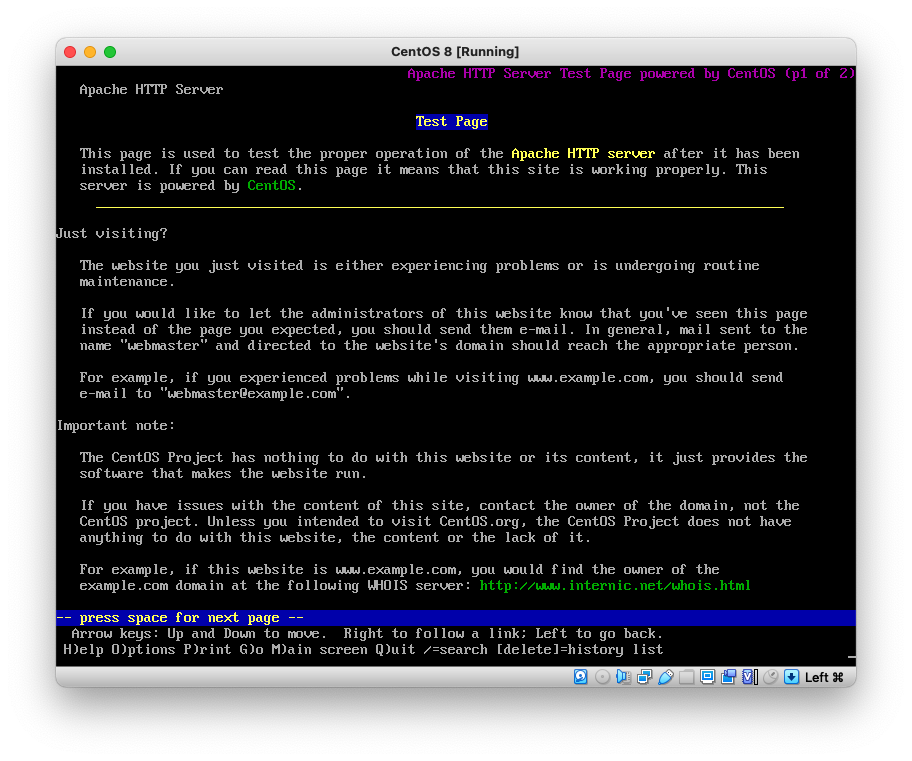The image size is (912, 761).
Task: Minimize the window using the yellow button
Action: pyautogui.click(x=90, y=52)
